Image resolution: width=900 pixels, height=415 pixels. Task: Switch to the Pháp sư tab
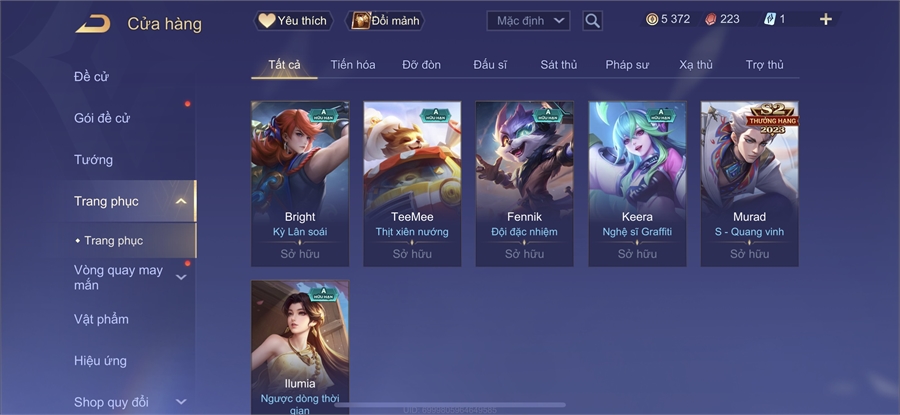(x=627, y=65)
